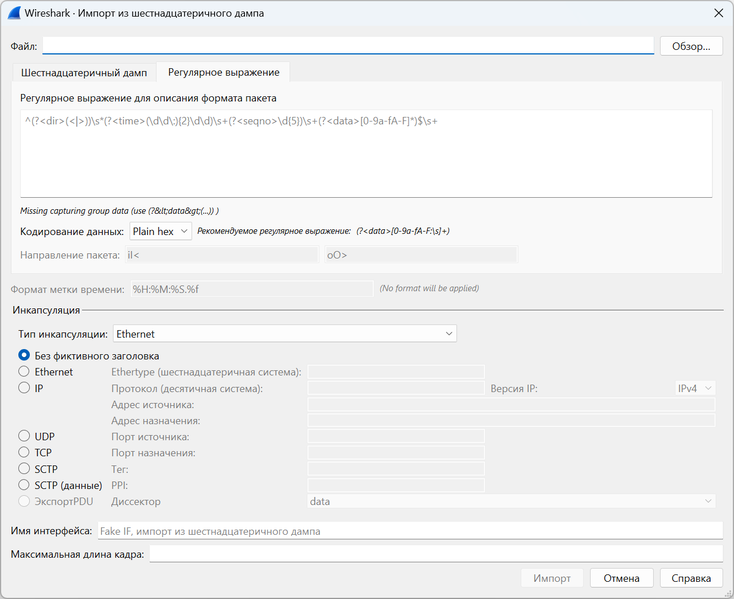Click the Максимальная длина кадра field

[436, 554]
